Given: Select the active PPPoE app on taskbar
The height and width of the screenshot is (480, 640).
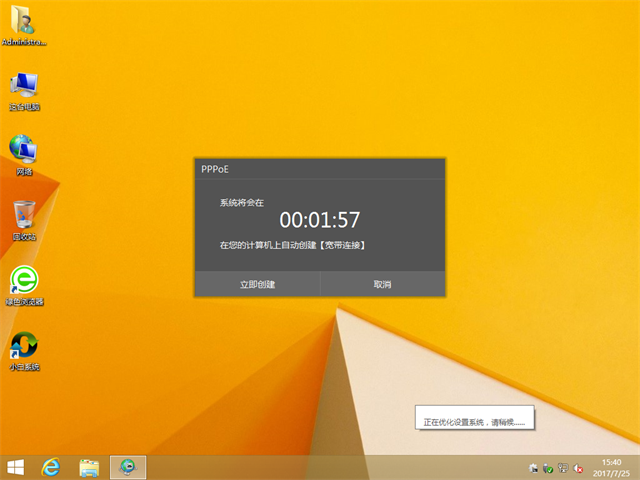Looking at the screenshot, I should pos(128,467).
